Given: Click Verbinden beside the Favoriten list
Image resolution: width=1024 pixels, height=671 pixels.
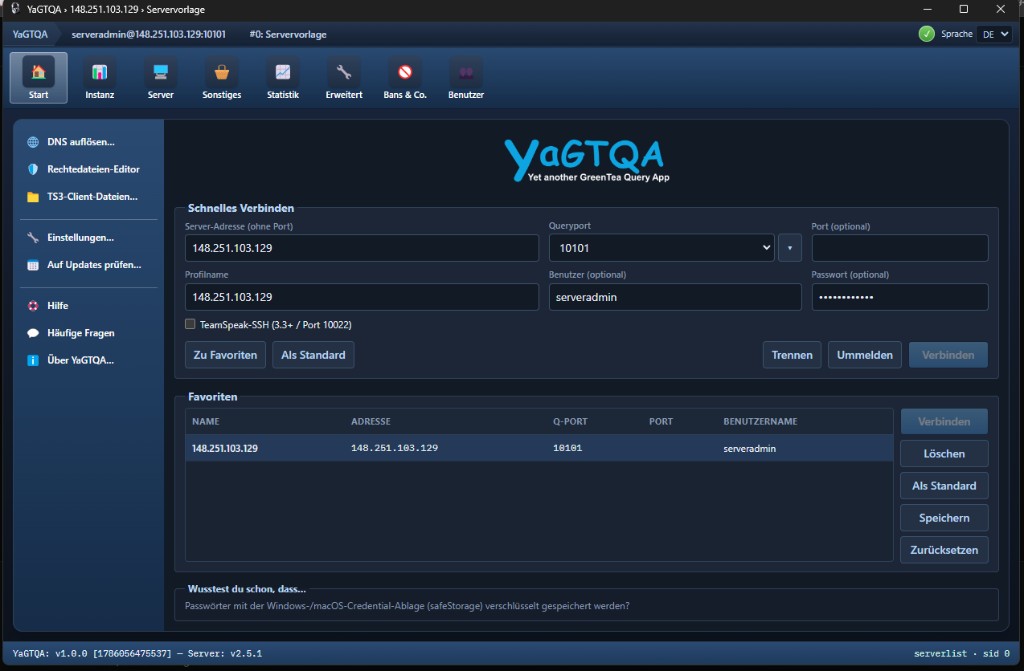Looking at the screenshot, I should coord(944,421).
